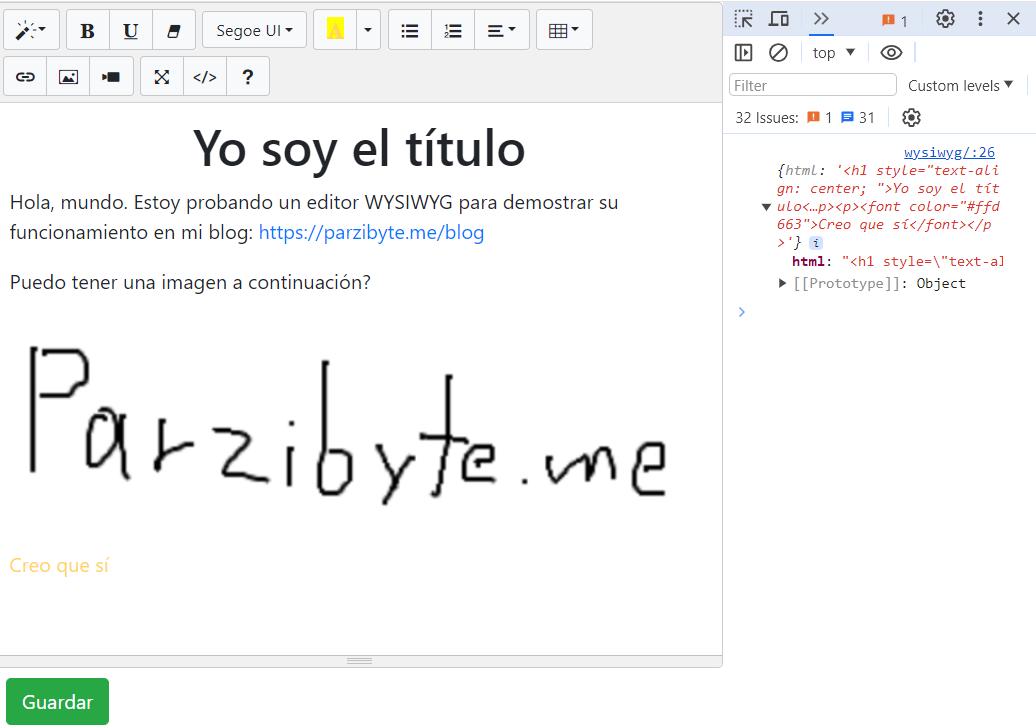The width and height of the screenshot is (1036, 728).
Task: Open the Segoe UI font family dropdown
Action: click(254, 30)
